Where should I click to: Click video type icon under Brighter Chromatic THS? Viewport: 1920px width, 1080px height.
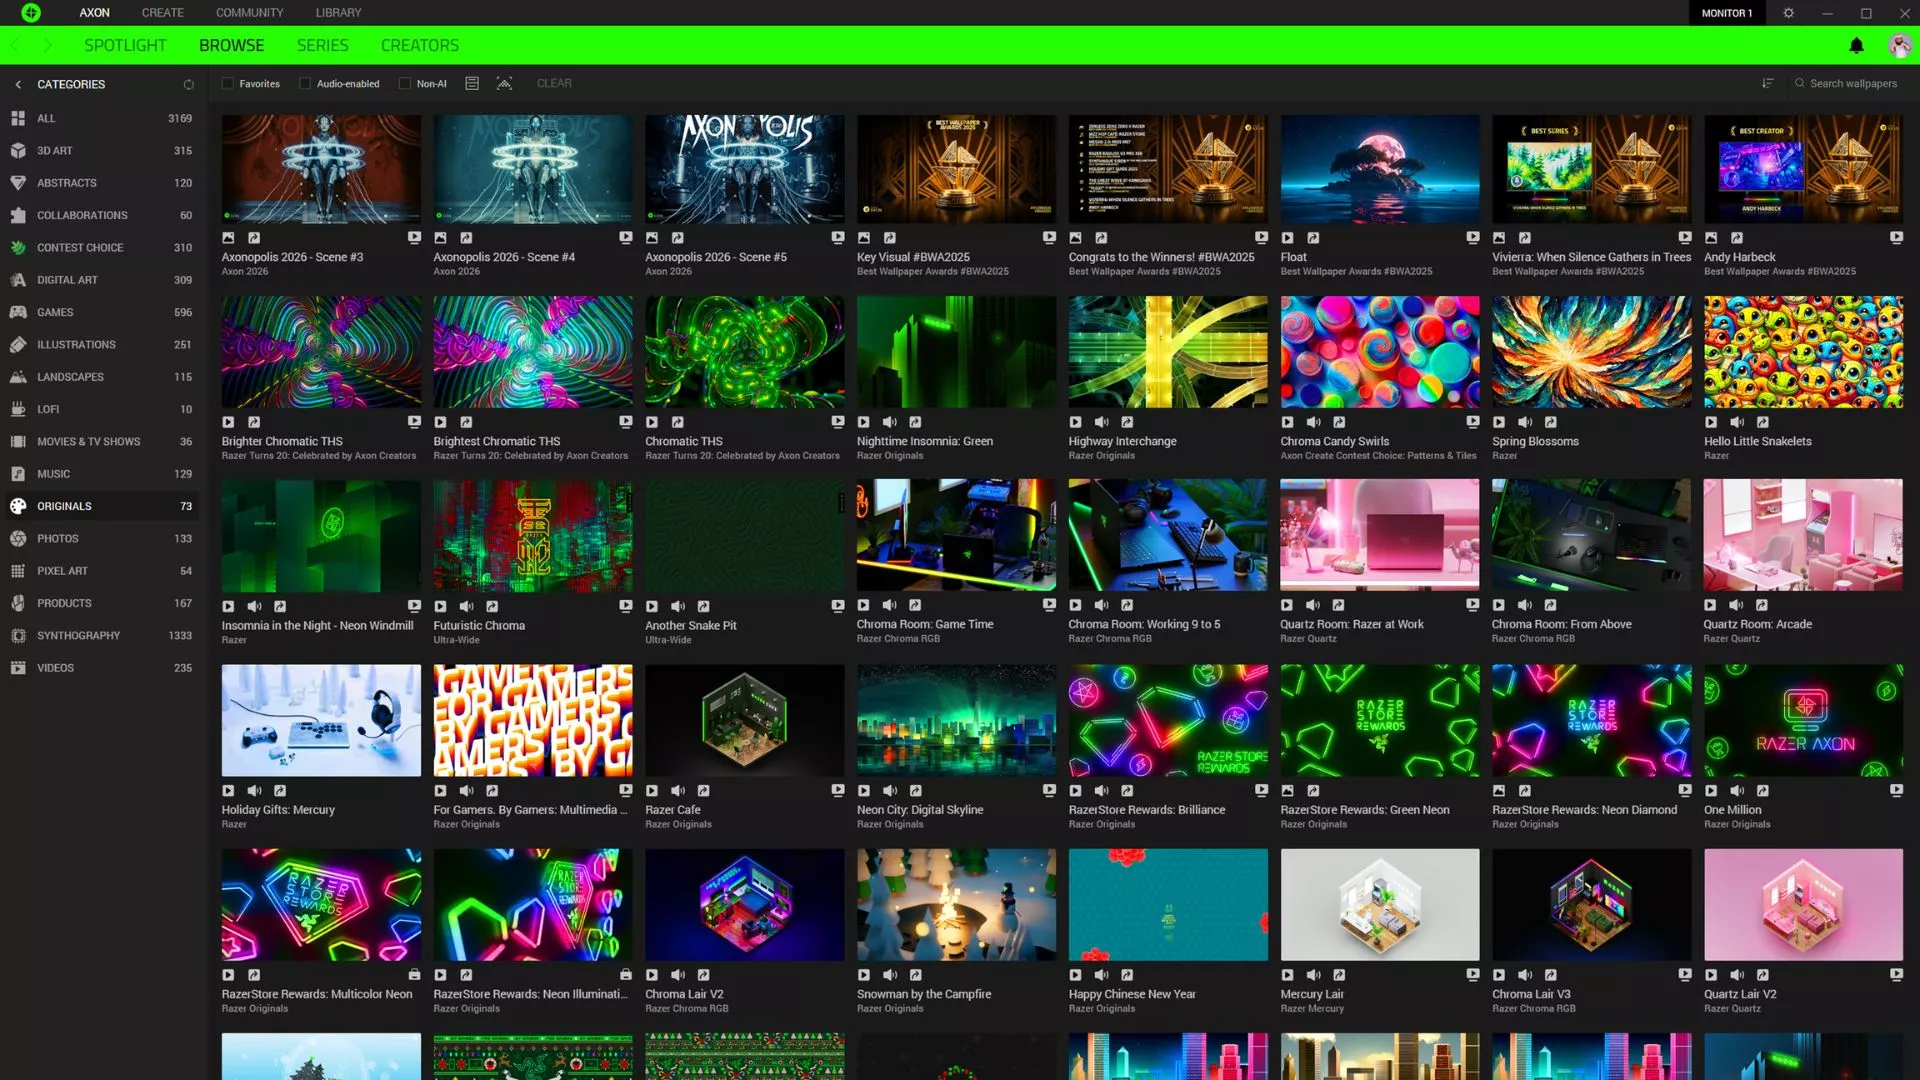click(x=228, y=422)
